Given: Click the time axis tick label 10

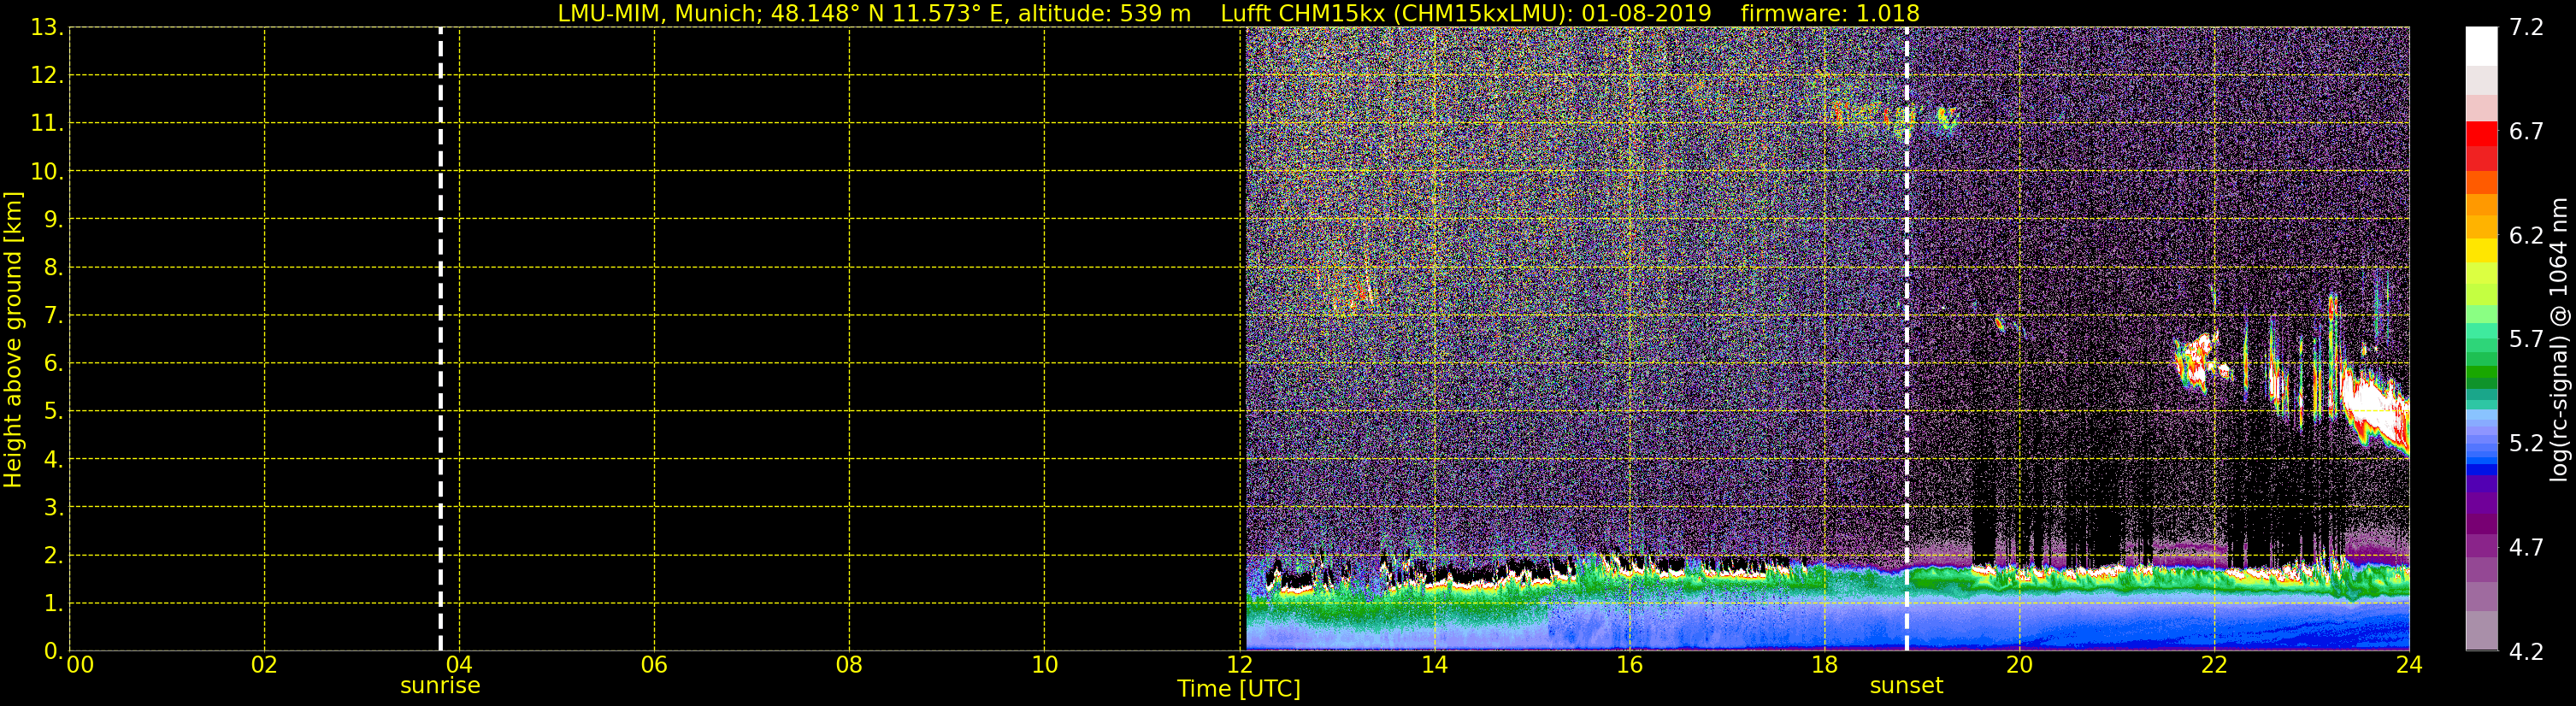Looking at the screenshot, I should tap(1044, 665).
